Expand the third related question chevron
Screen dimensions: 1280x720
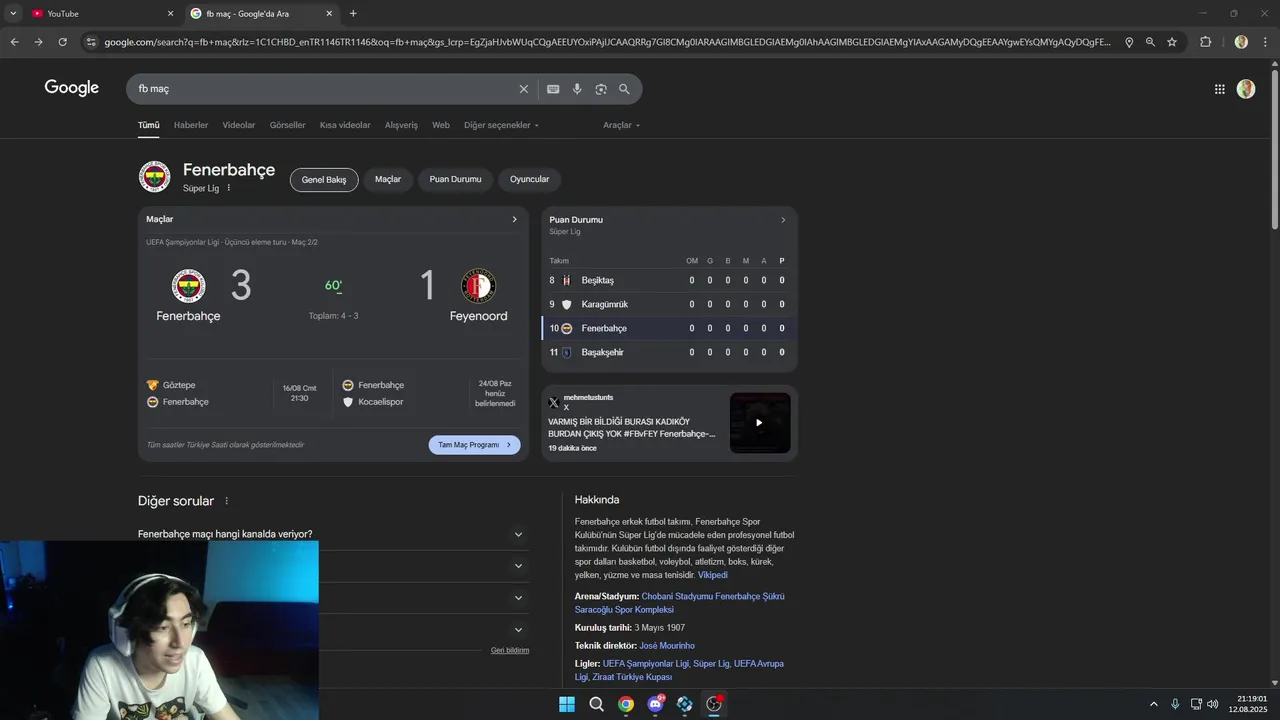(x=518, y=598)
